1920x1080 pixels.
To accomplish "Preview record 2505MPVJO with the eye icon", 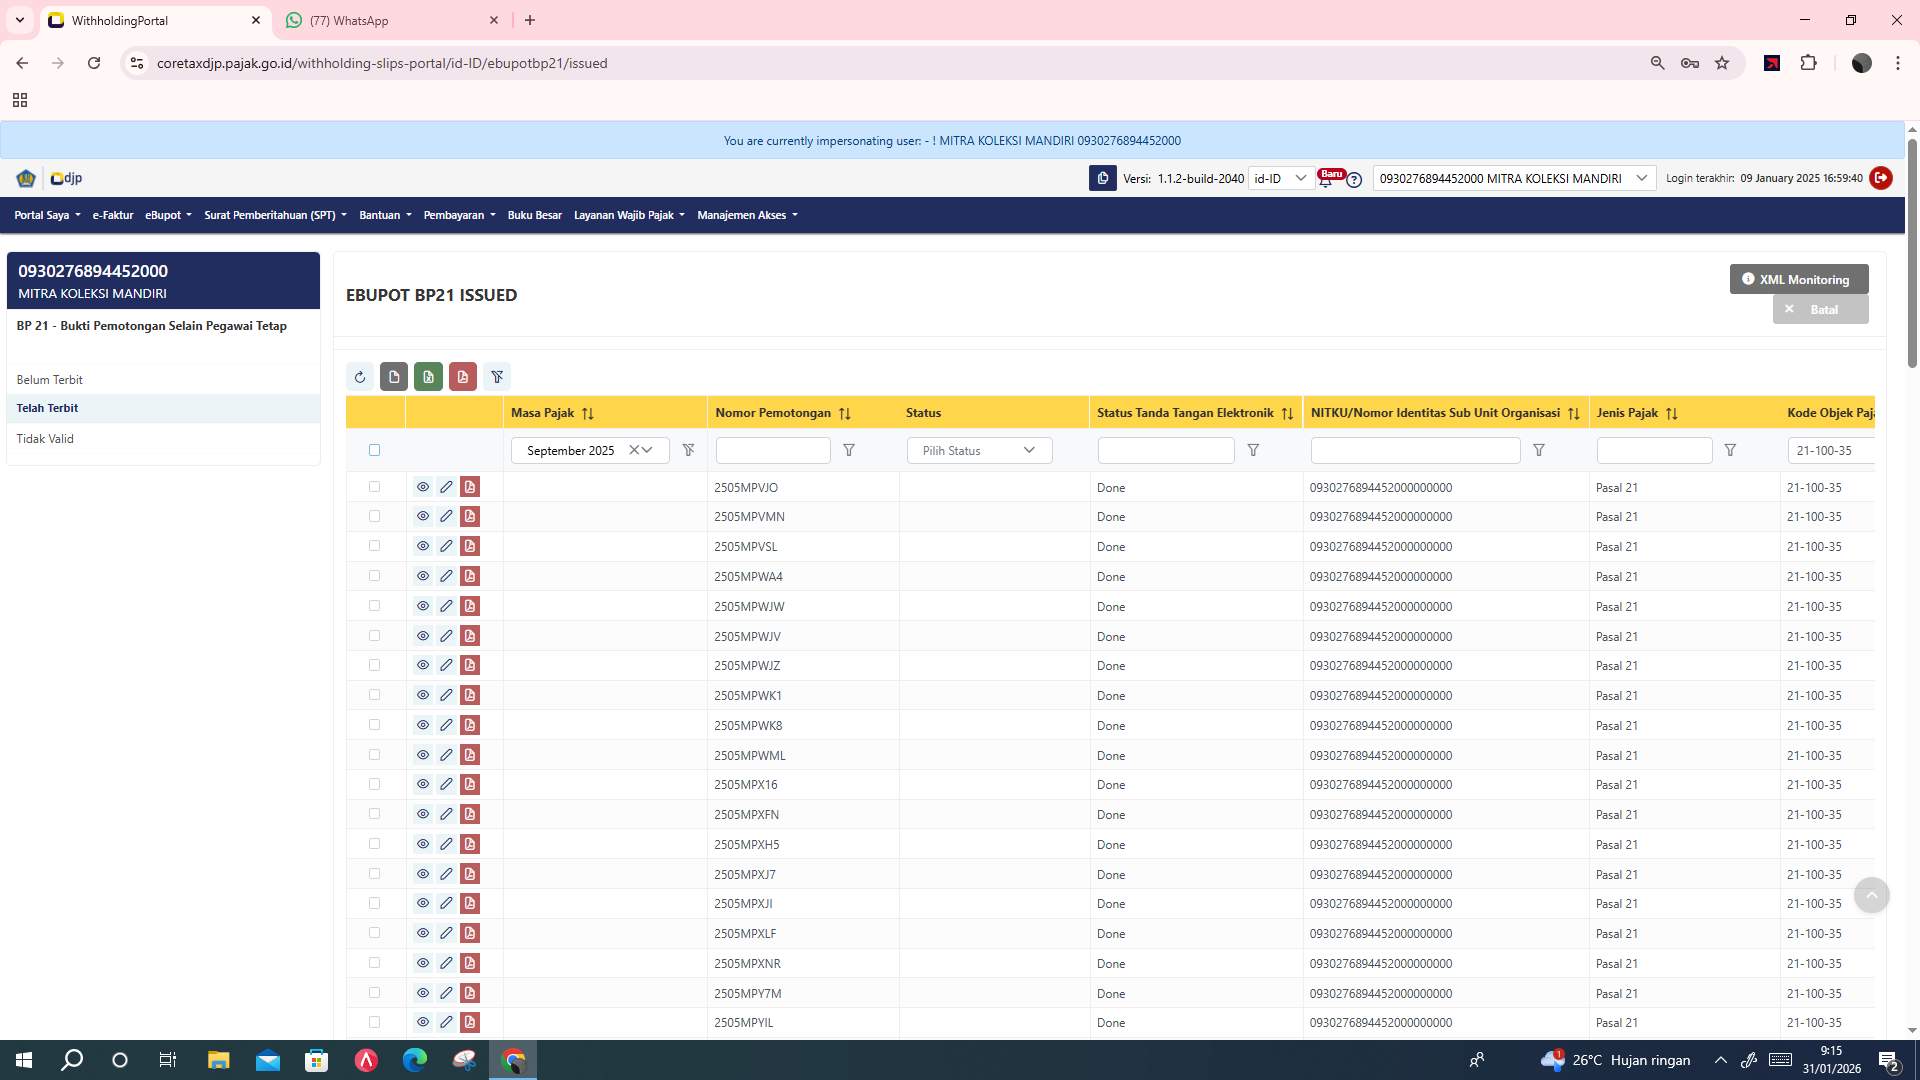I will pos(423,487).
